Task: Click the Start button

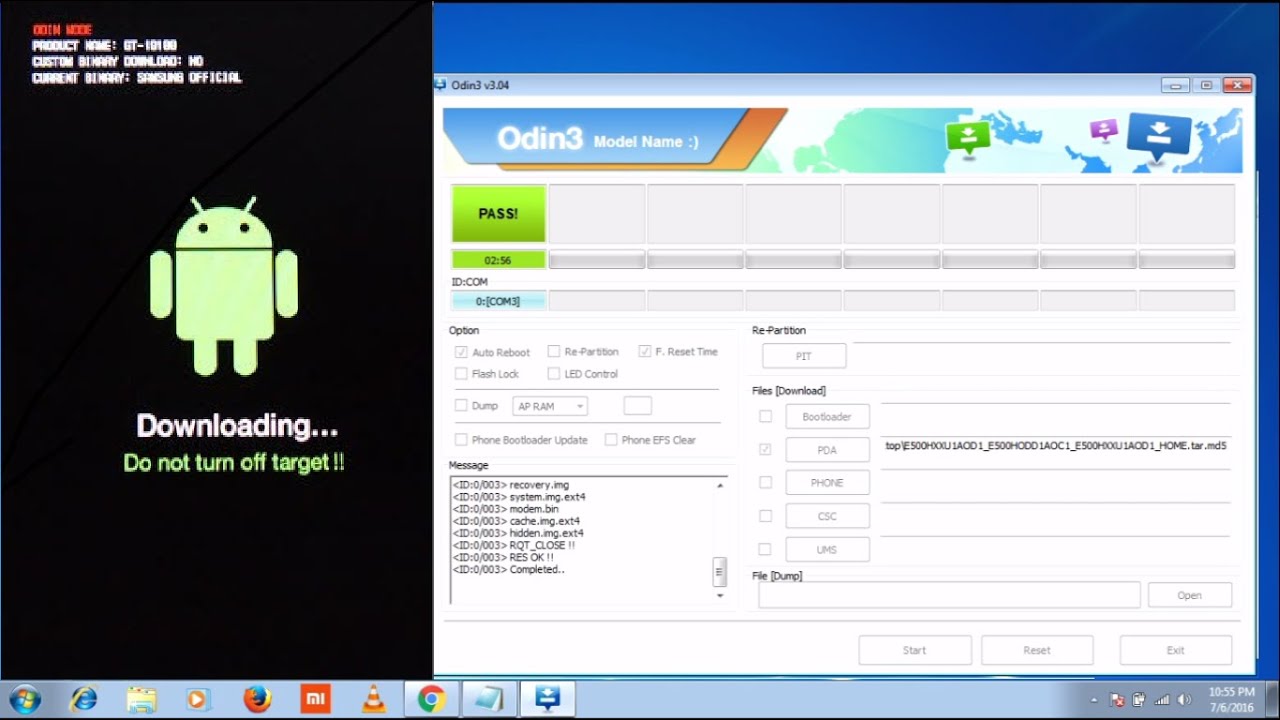Action: coord(915,650)
